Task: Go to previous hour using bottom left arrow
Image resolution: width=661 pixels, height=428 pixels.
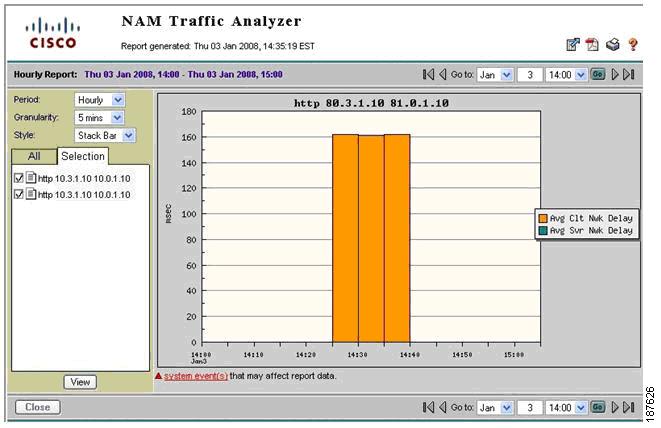Action: pos(442,407)
